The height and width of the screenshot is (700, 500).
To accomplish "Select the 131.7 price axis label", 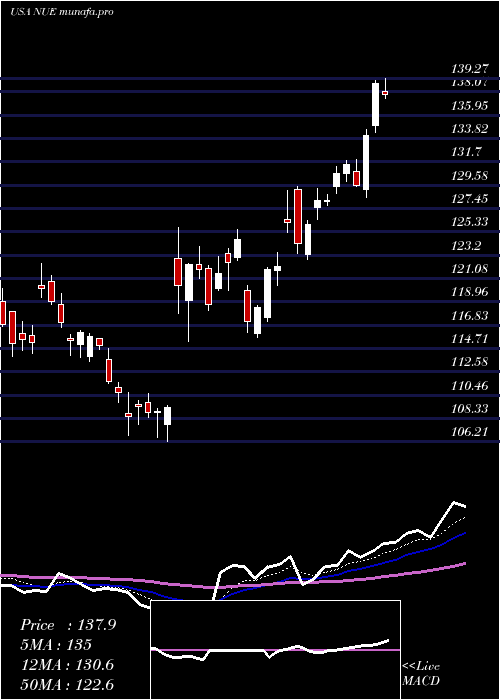I will point(467,152).
